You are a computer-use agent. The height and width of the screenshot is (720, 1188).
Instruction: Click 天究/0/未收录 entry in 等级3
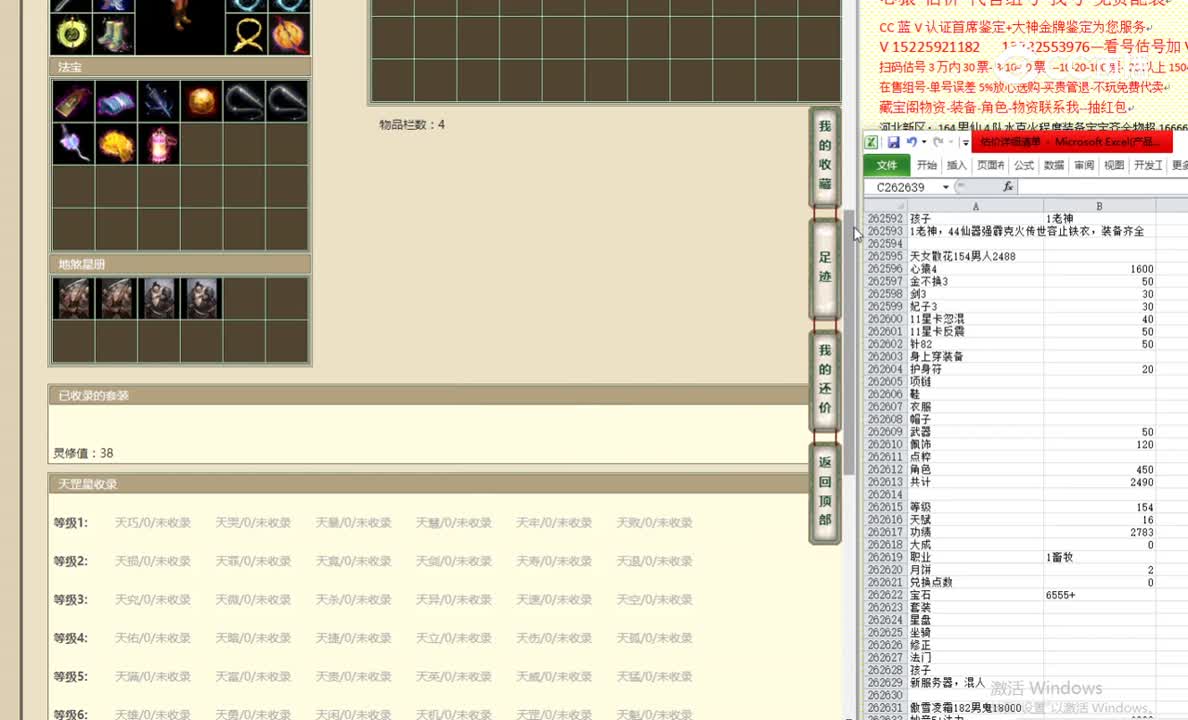click(x=153, y=599)
